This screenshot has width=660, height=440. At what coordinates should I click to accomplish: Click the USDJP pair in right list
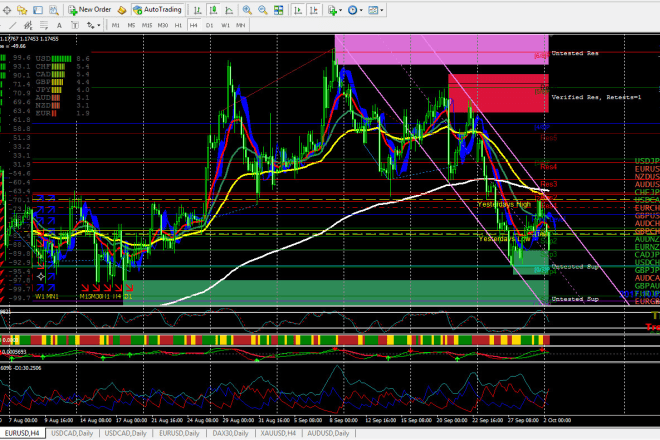click(647, 161)
